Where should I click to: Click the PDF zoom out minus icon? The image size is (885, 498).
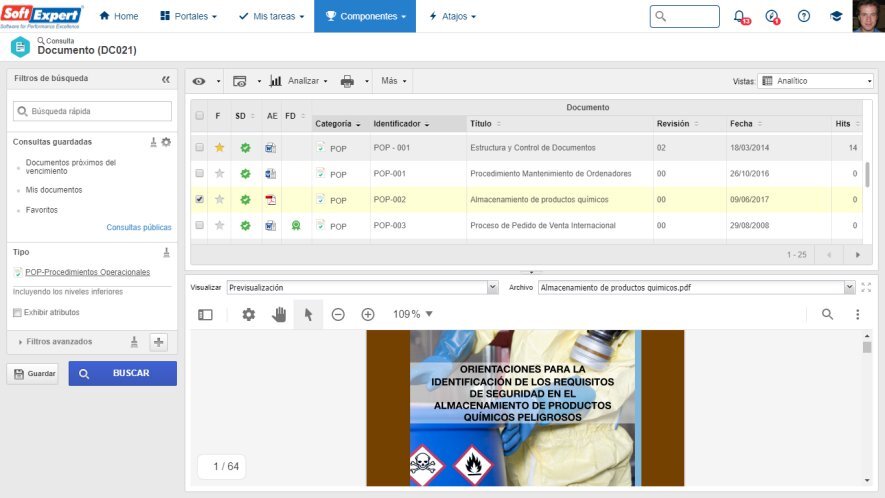(338, 314)
